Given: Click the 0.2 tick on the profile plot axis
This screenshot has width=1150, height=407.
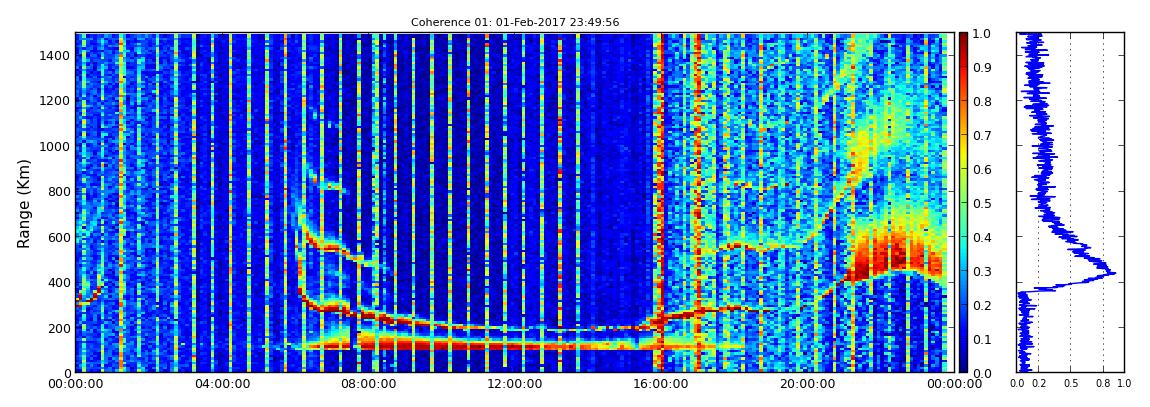Looking at the screenshot, I should click(x=1038, y=384).
